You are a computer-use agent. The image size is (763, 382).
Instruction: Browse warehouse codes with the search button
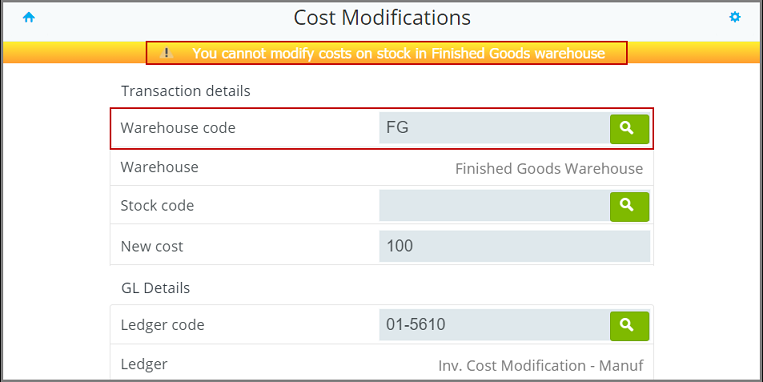(629, 129)
